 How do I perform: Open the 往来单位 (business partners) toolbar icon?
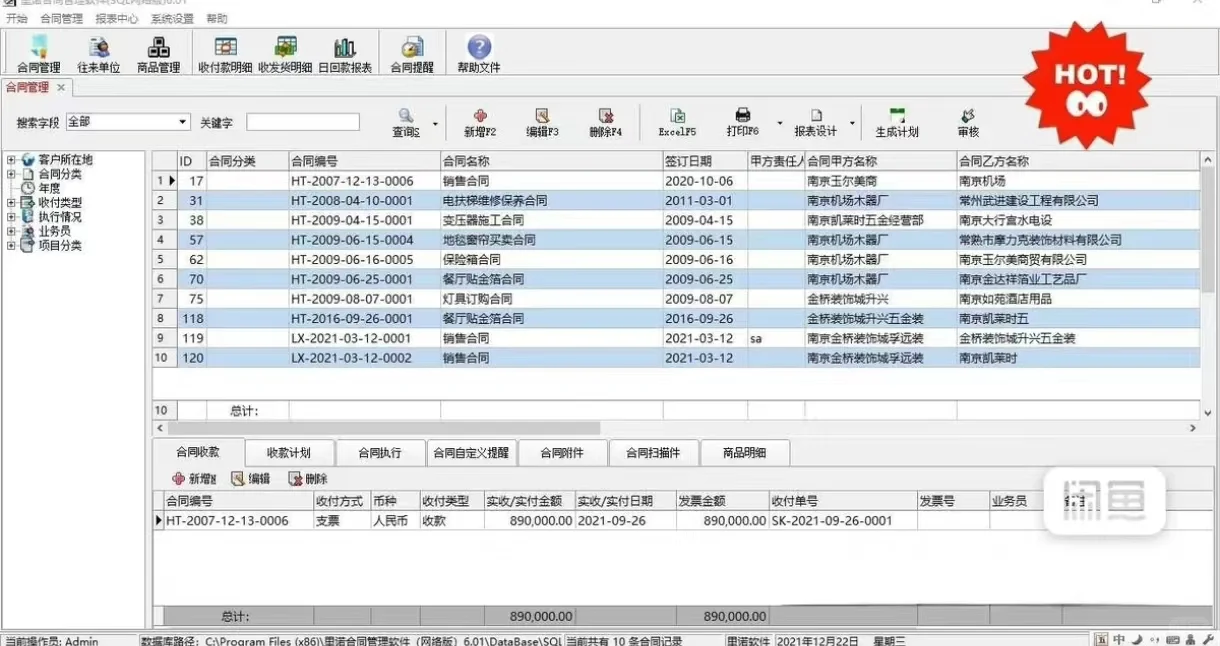coord(97,53)
